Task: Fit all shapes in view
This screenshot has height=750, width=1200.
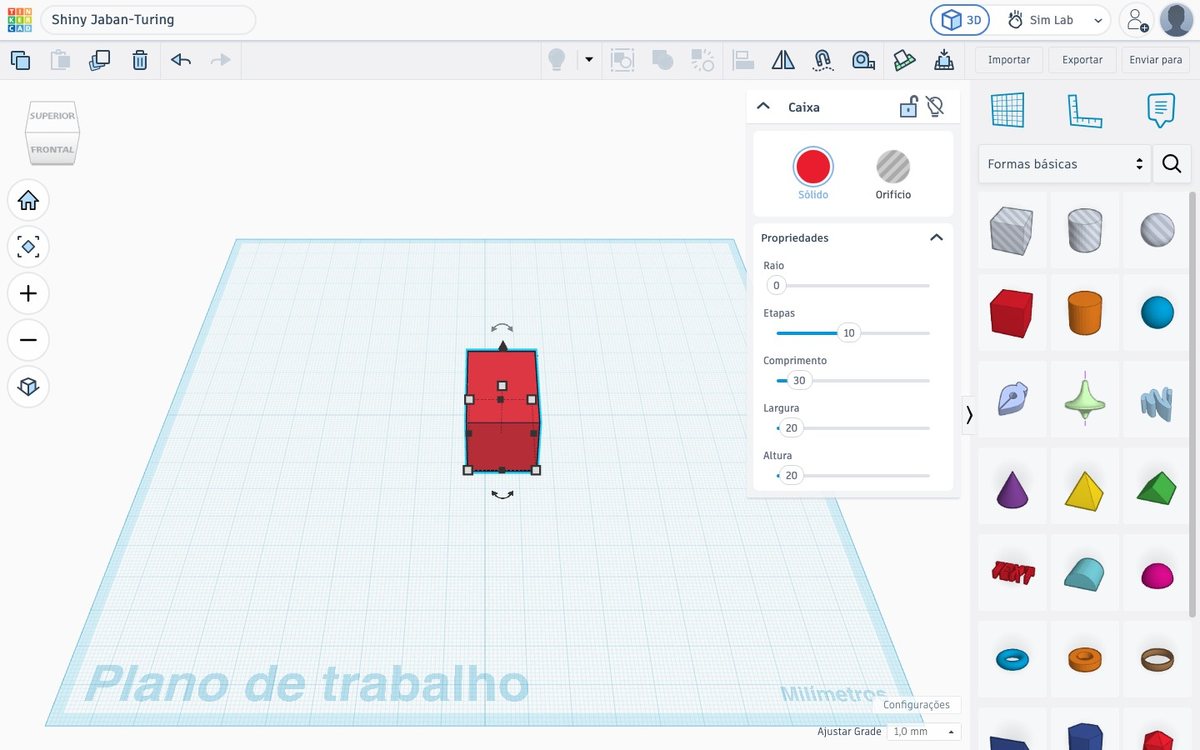Action: pos(28,246)
